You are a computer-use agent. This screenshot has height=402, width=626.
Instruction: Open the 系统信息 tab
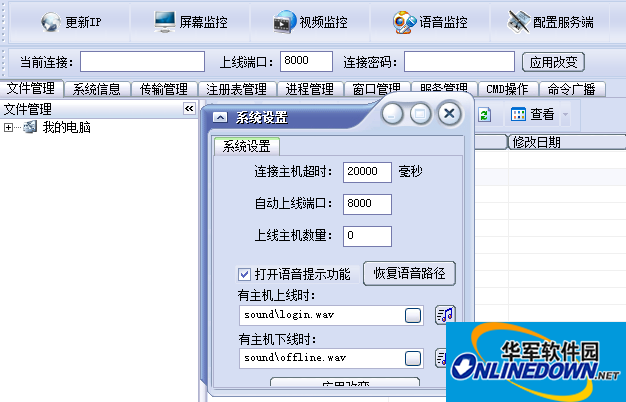click(x=97, y=89)
